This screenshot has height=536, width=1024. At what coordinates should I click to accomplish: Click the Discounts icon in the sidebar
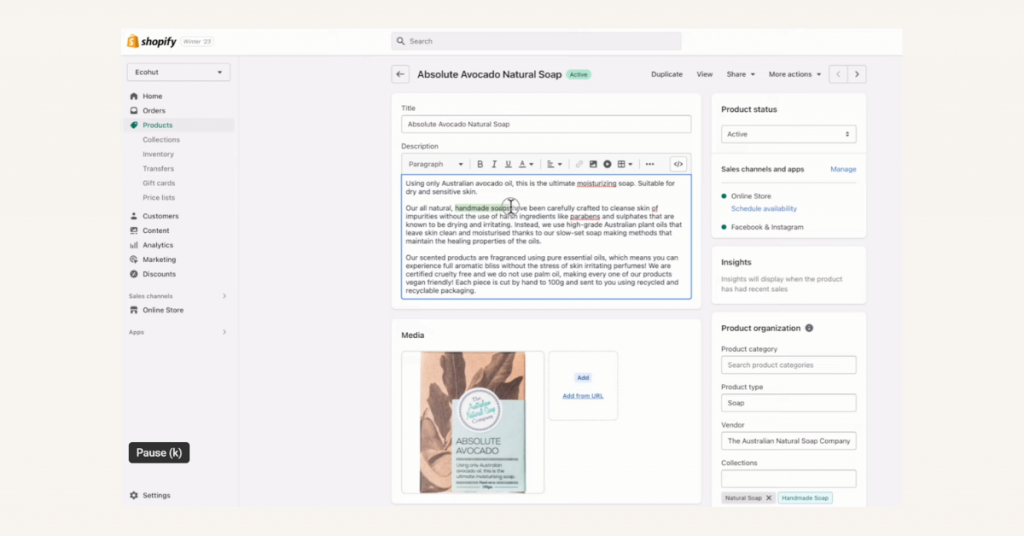(134, 274)
